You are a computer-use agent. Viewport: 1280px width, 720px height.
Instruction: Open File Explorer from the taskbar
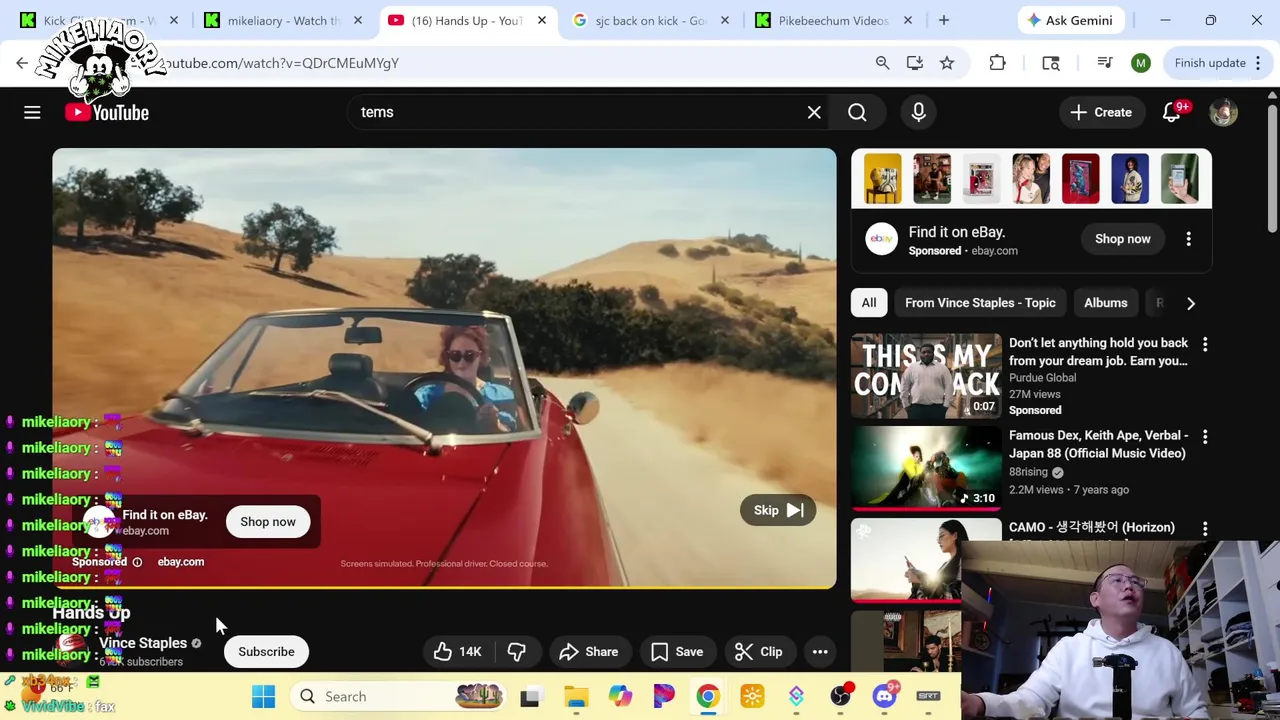(x=576, y=696)
